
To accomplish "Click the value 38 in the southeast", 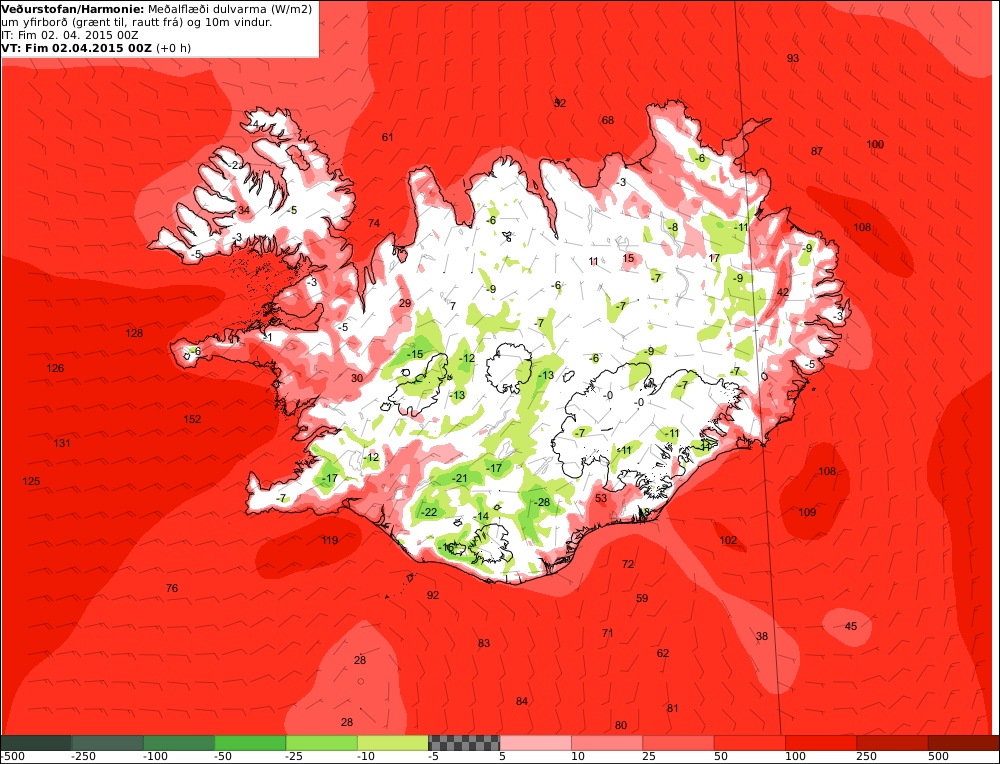I will [x=762, y=636].
